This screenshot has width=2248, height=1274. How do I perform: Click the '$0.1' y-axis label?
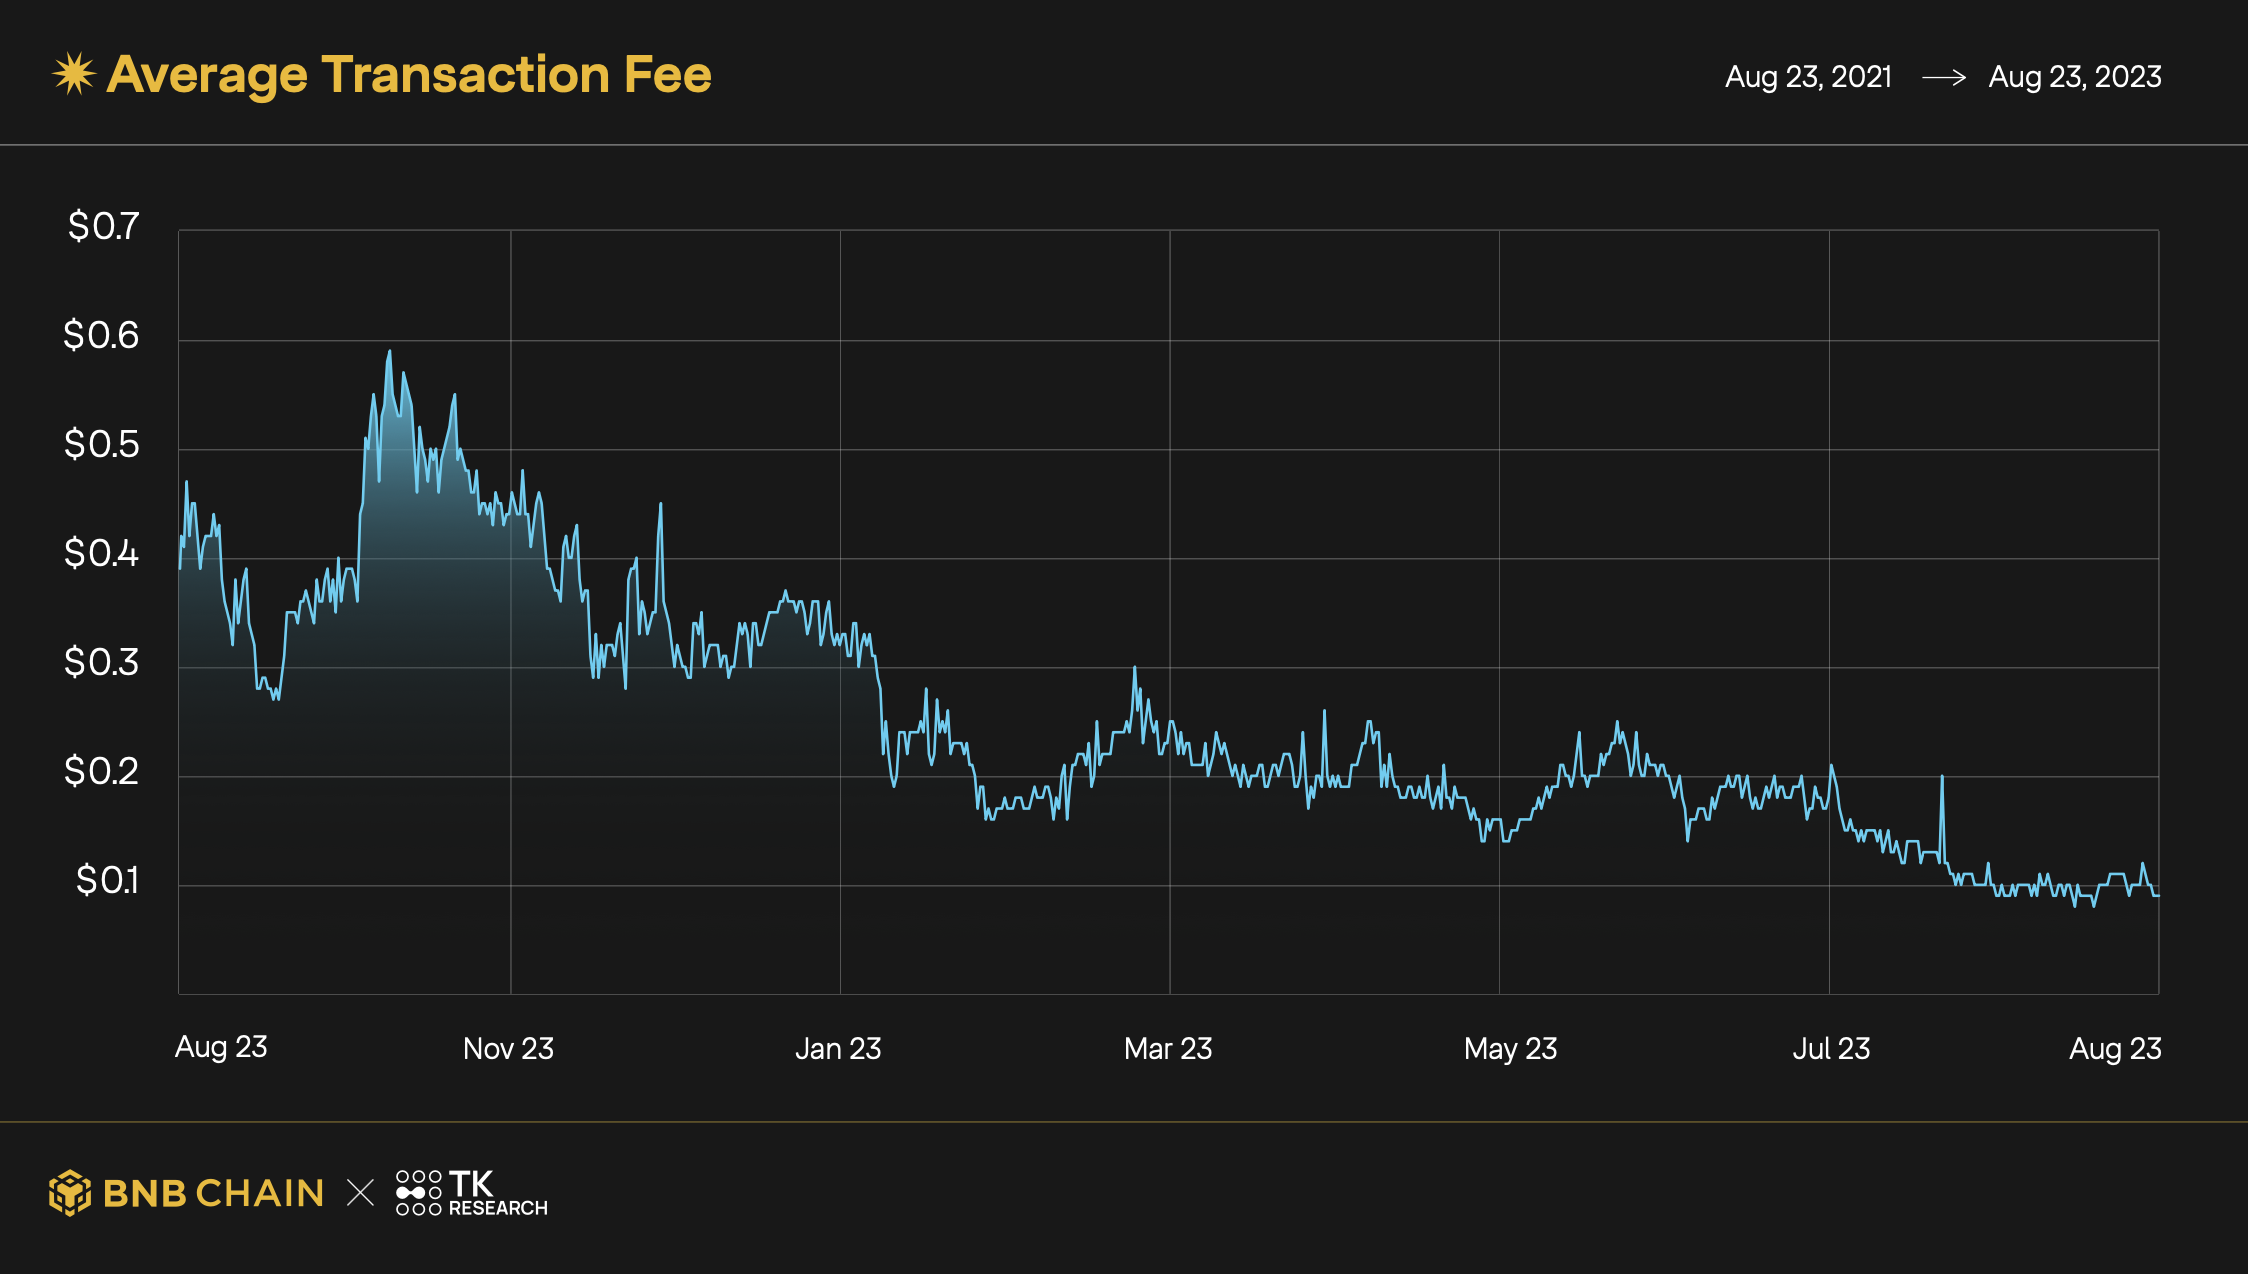click(x=107, y=880)
